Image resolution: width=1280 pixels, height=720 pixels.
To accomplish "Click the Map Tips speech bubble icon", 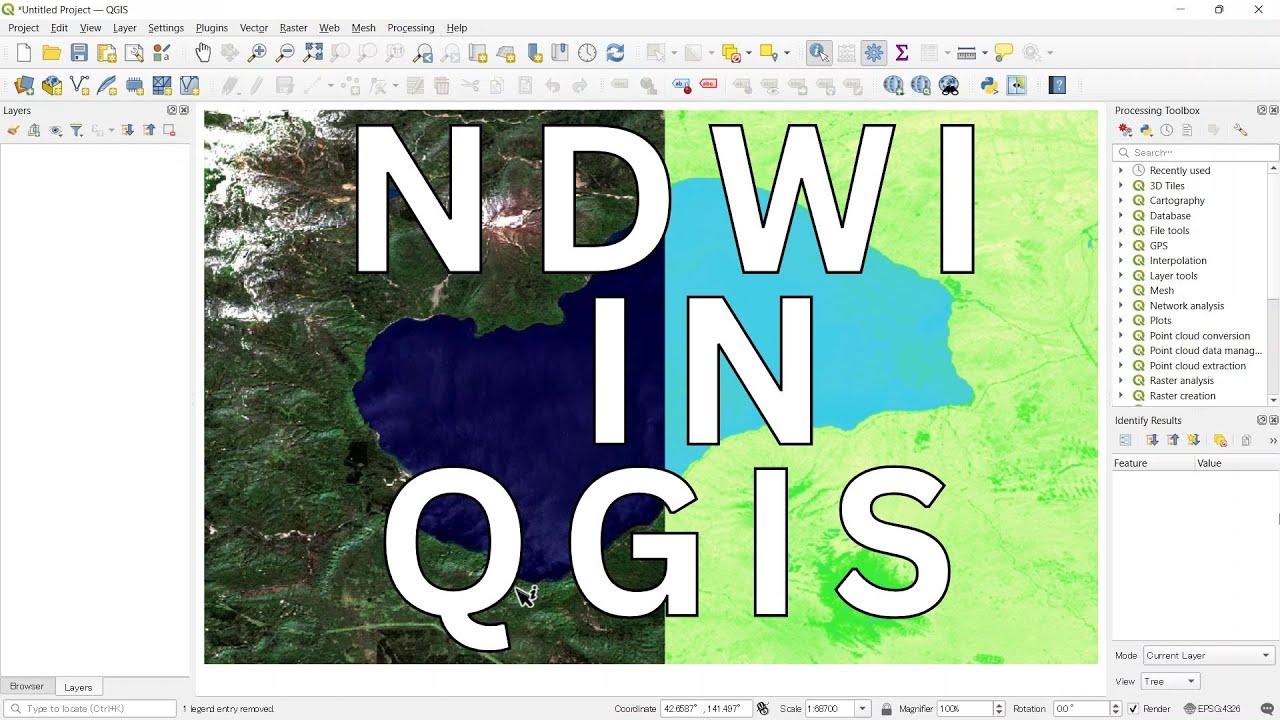I will (1004, 53).
